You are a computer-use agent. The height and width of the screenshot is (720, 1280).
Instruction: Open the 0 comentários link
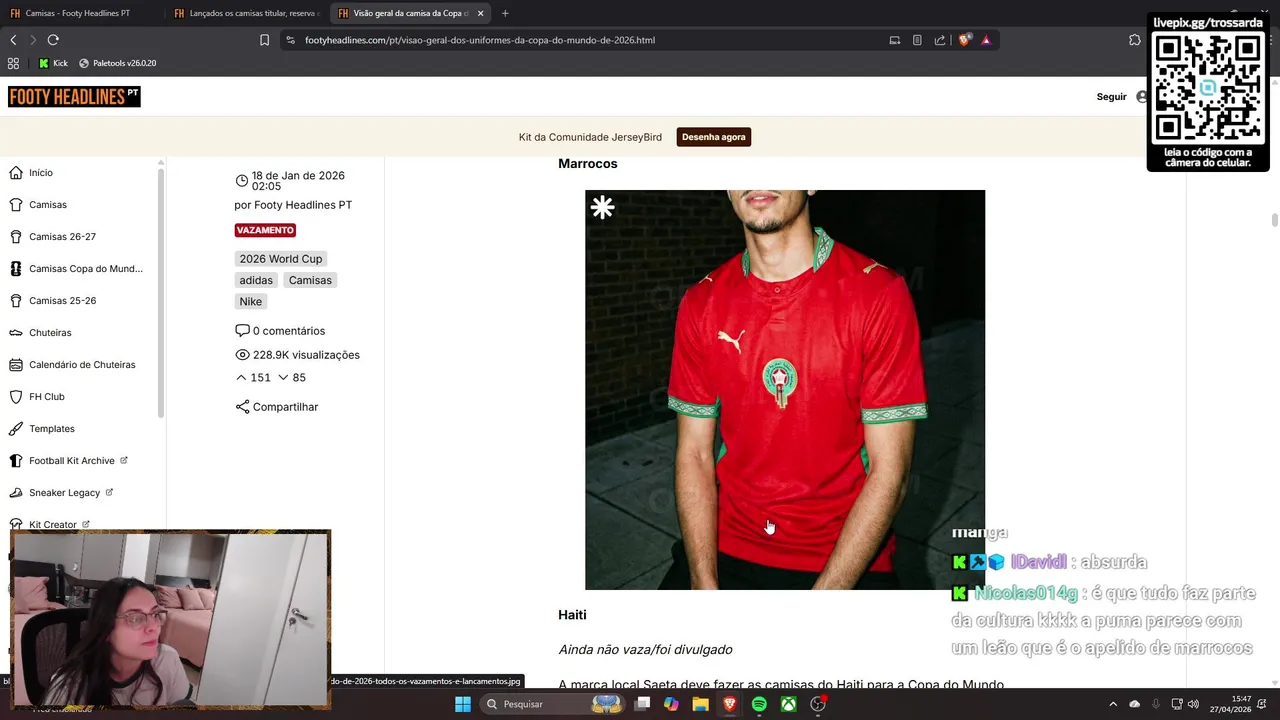[280, 331]
